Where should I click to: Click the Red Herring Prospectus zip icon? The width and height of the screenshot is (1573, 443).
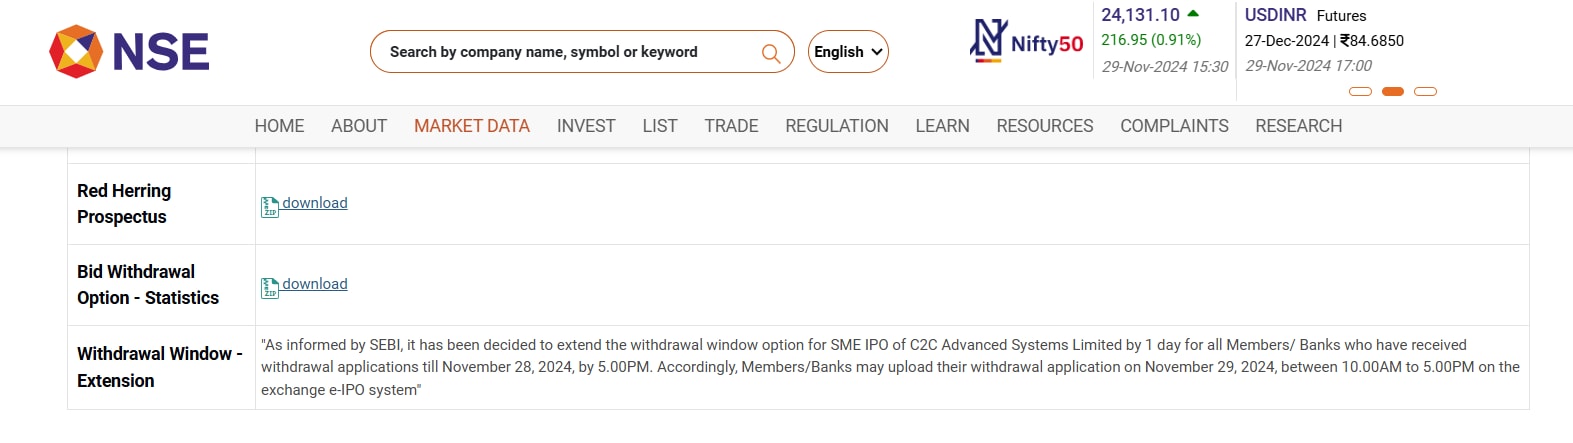pyautogui.click(x=270, y=207)
